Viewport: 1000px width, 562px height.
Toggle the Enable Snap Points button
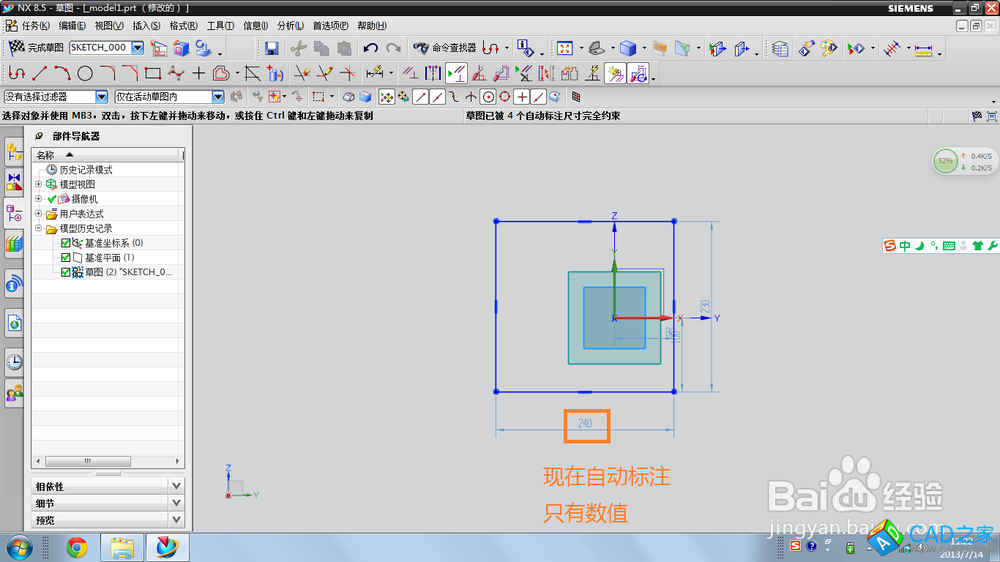386,97
